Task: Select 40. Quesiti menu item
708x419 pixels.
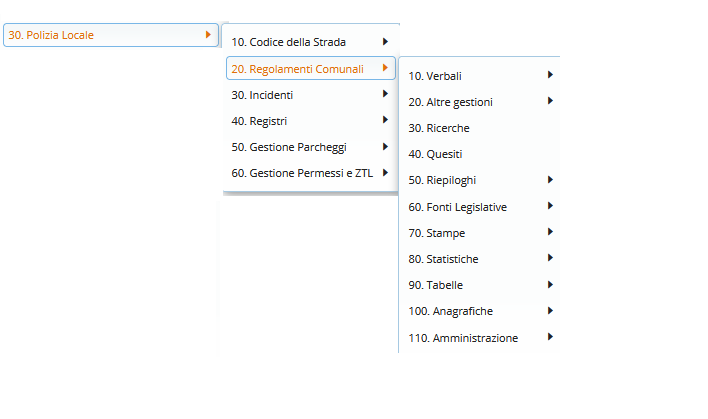Action: (436, 154)
